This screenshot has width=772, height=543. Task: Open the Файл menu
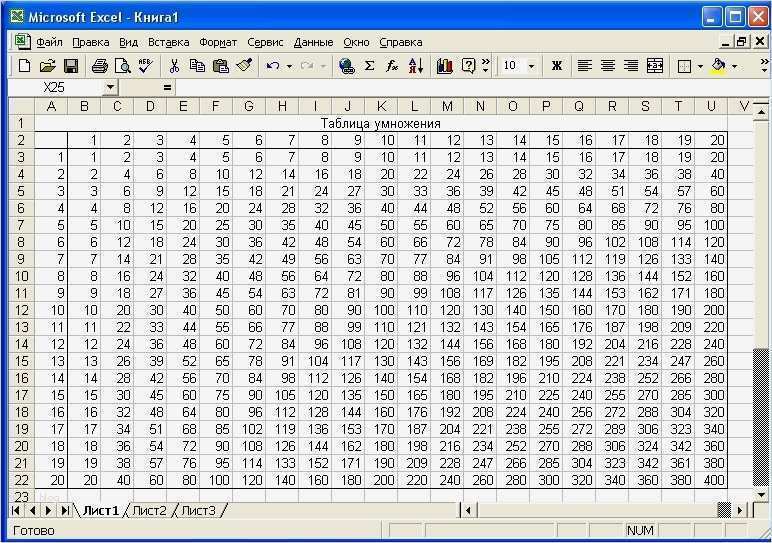49,42
